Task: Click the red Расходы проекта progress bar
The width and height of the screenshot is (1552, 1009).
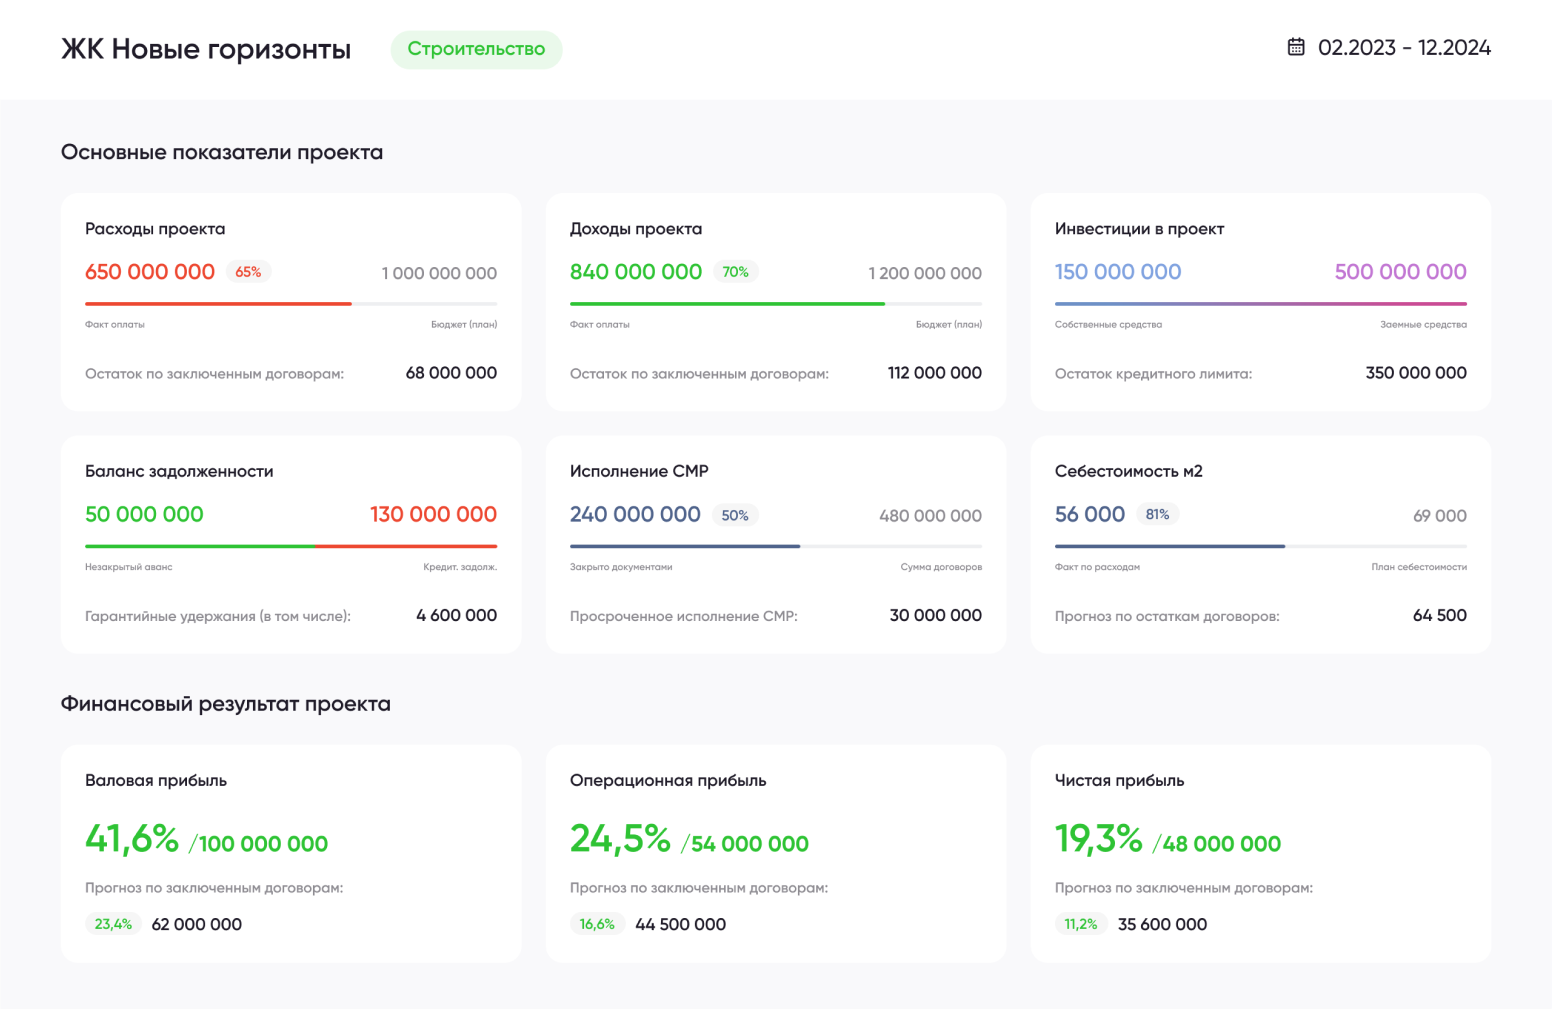Action: tap(291, 303)
